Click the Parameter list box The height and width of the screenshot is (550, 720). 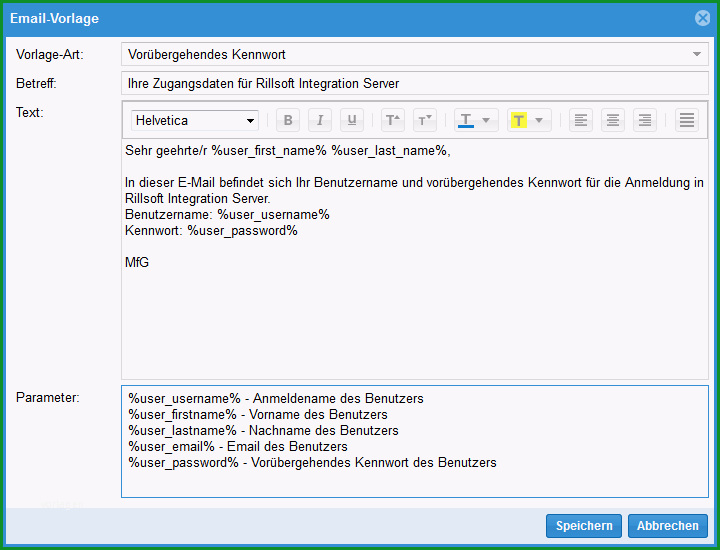[415, 441]
